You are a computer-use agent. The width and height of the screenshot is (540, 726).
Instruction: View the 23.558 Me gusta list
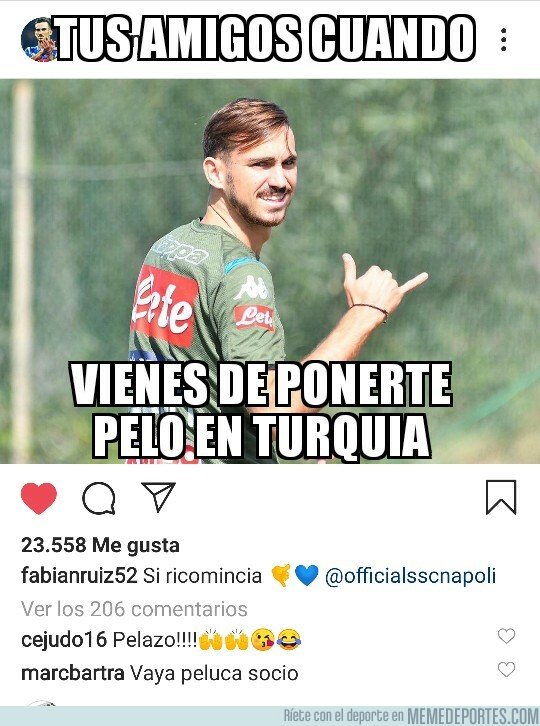pos(100,545)
